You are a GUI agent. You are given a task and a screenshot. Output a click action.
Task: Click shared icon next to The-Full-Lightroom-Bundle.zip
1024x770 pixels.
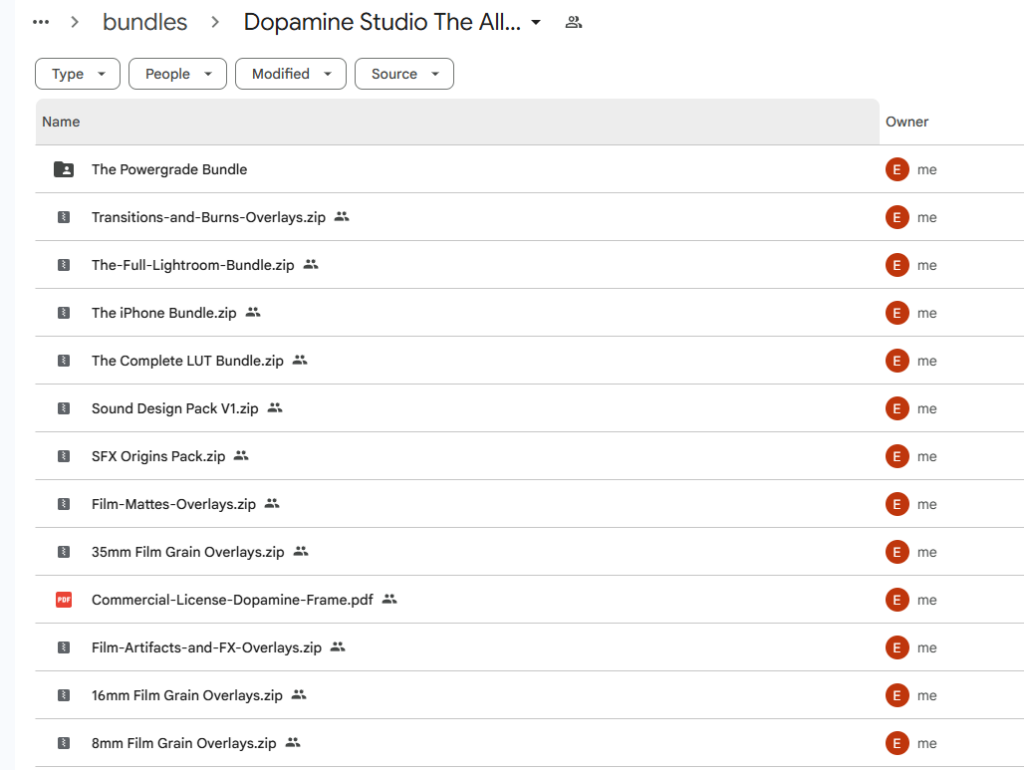[x=311, y=264]
